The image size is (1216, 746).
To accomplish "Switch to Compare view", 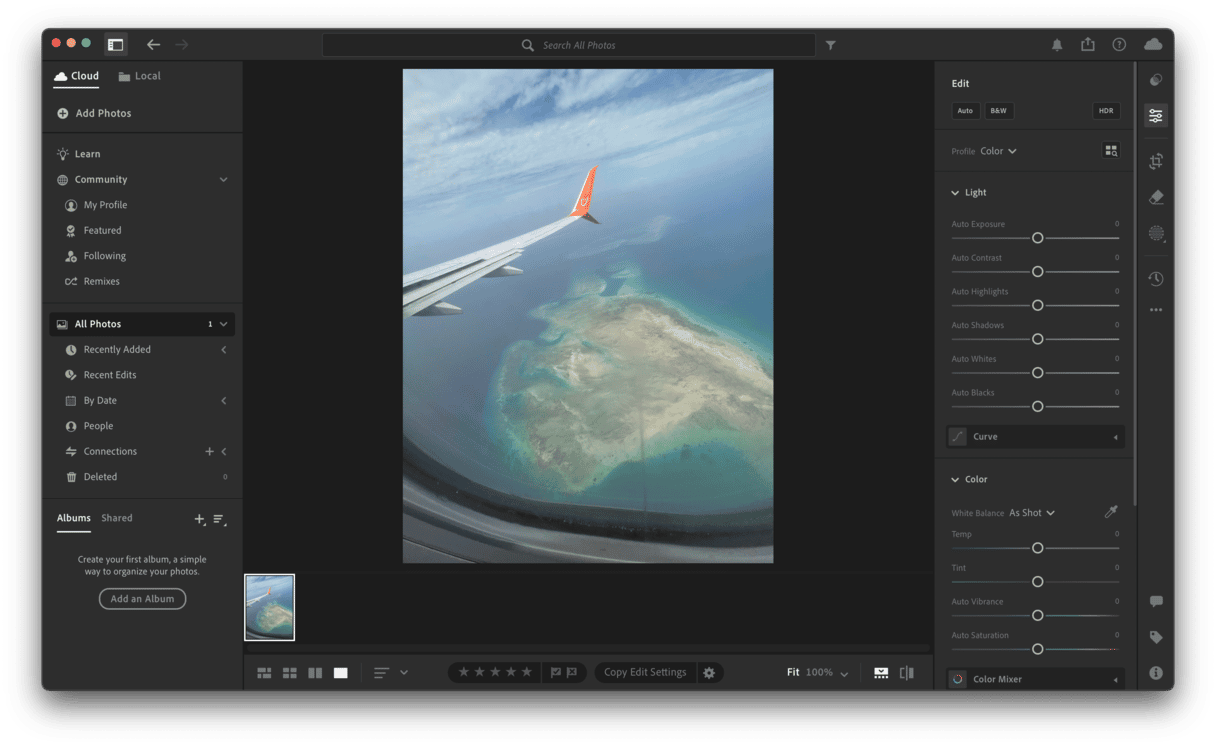I will [x=315, y=673].
